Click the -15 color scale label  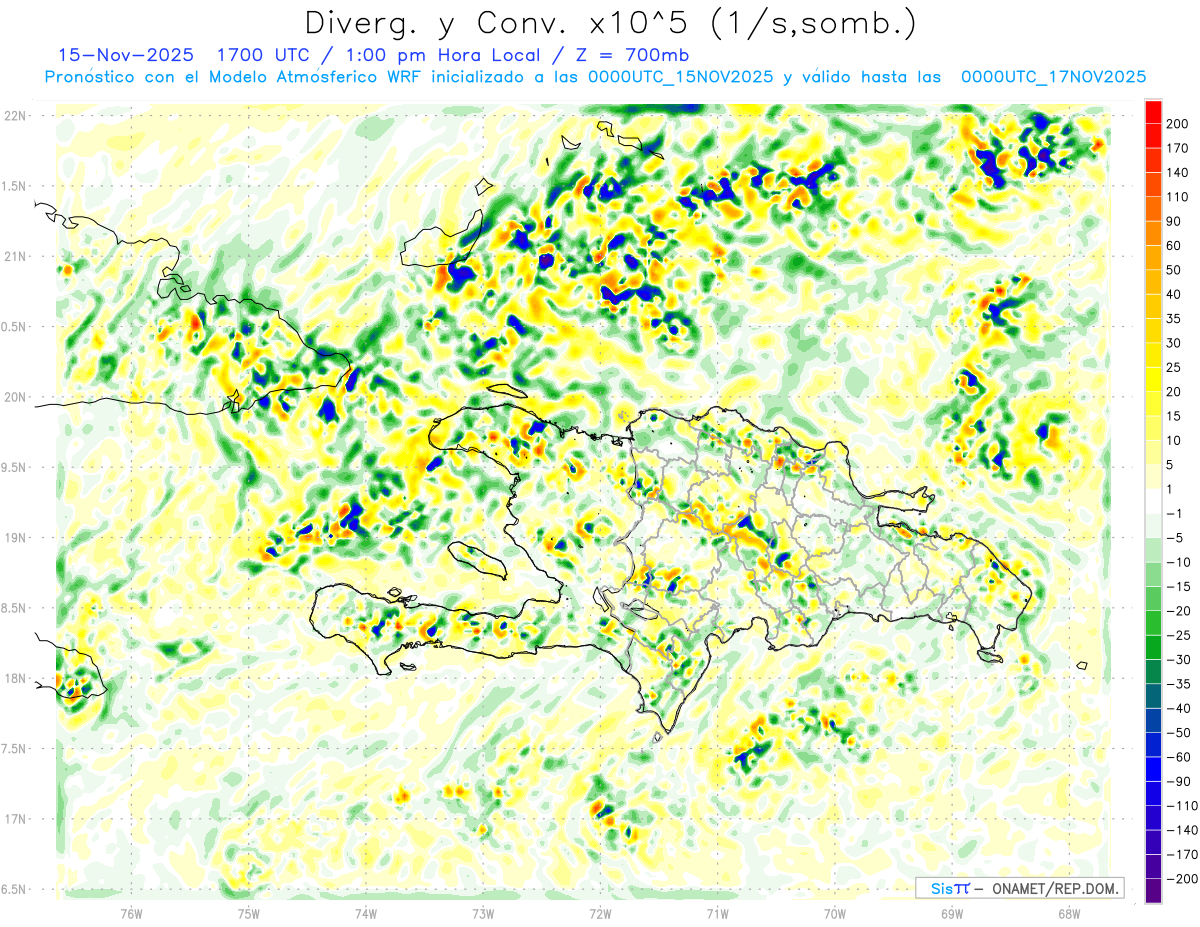tap(1181, 586)
